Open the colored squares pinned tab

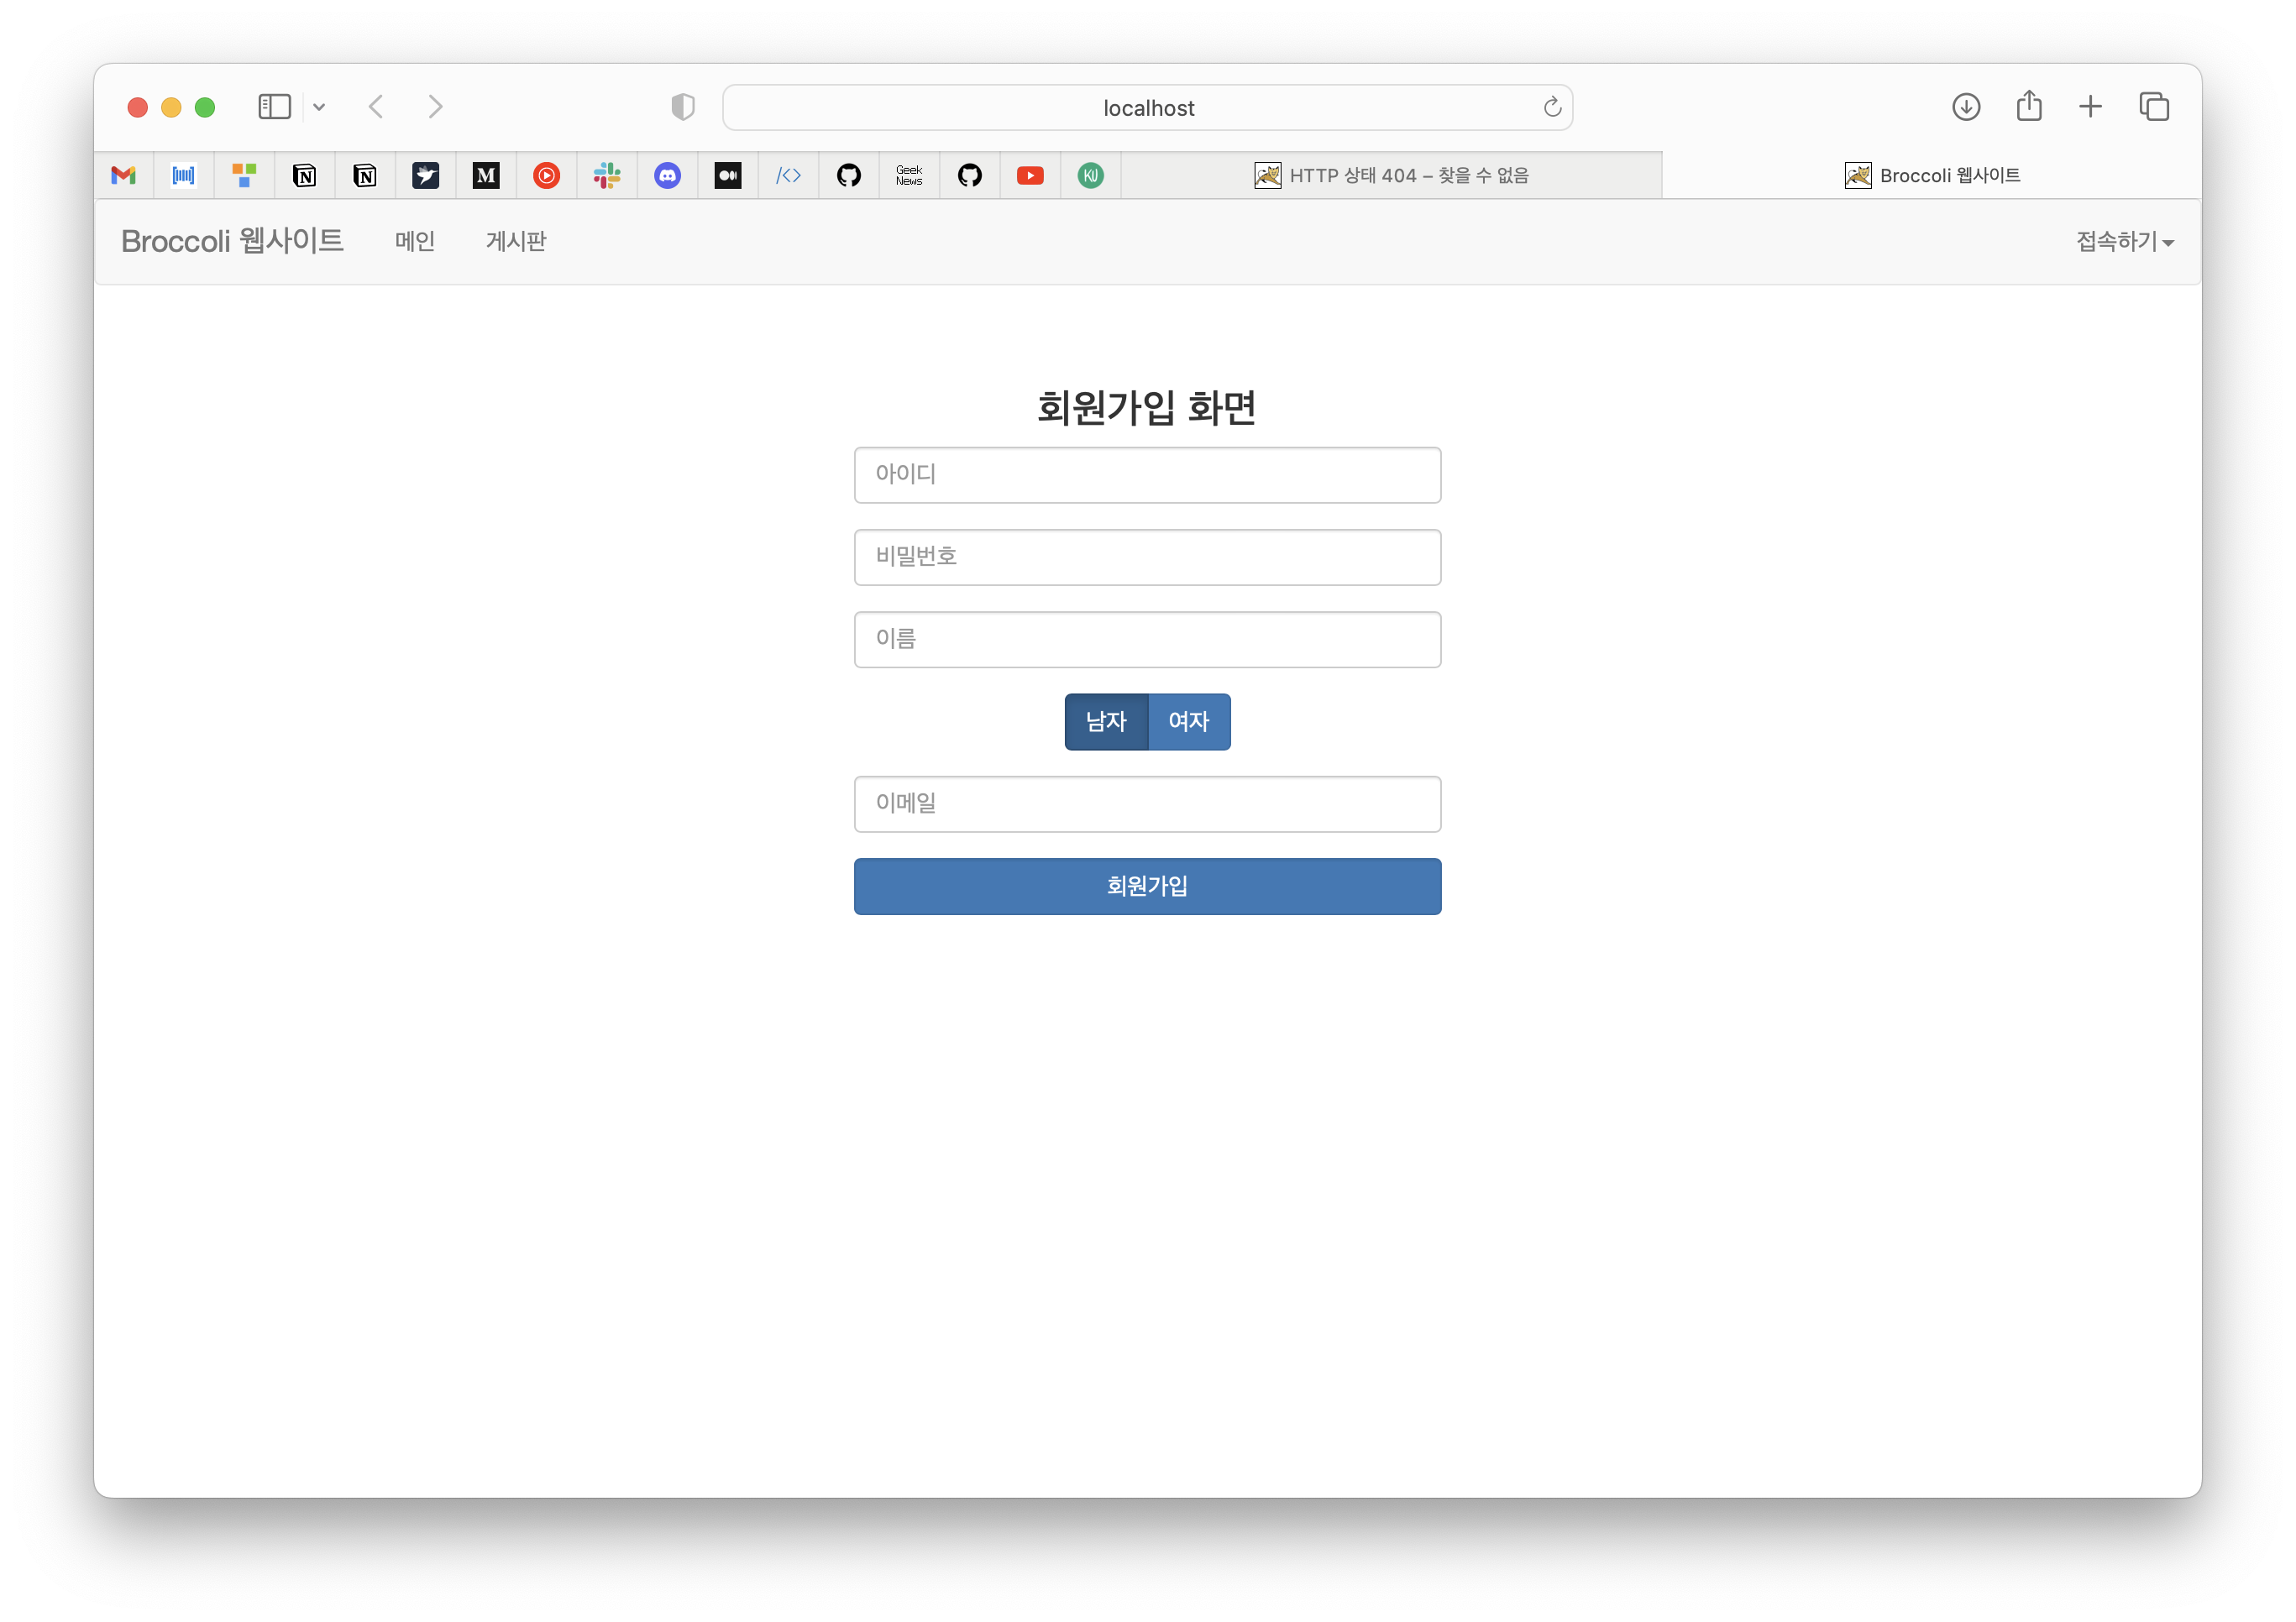click(244, 176)
